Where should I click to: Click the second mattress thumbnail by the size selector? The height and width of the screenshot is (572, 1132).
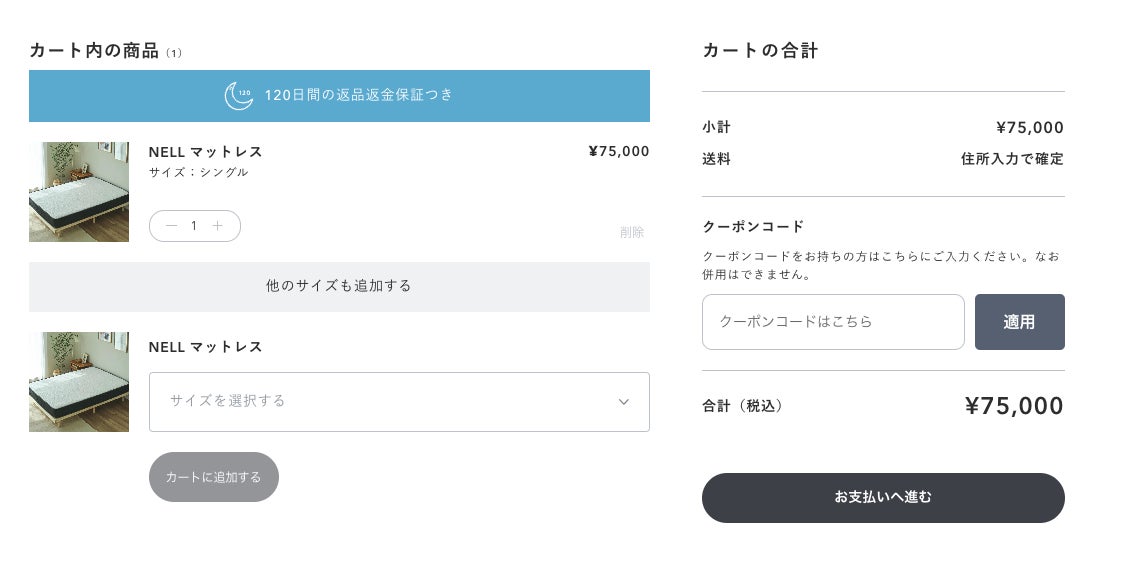pyautogui.click(x=79, y=382)
